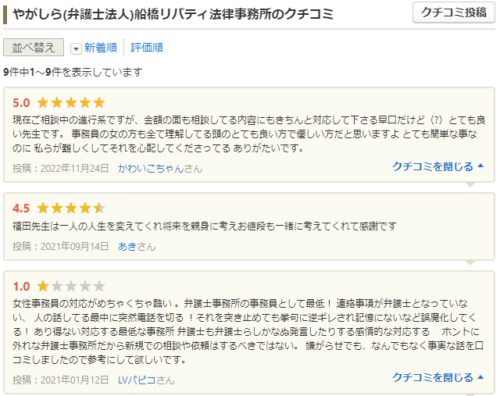Click the small dropdown arrow beside 新着順
This screenshot has height=396, width=500.
[76, 49]
